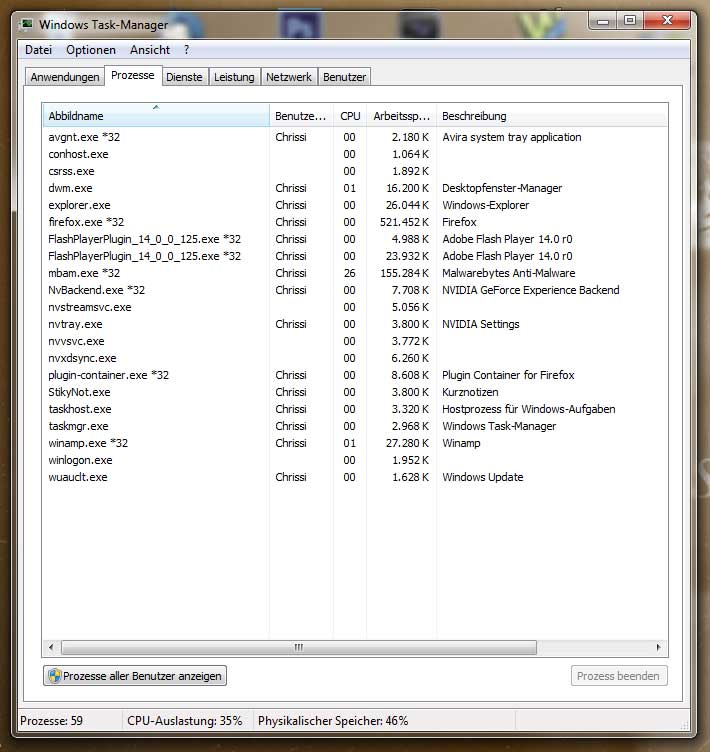This screenshot has height=752, width=710.
Task: Select the winlogon.exe process
Action: point(355,460)
